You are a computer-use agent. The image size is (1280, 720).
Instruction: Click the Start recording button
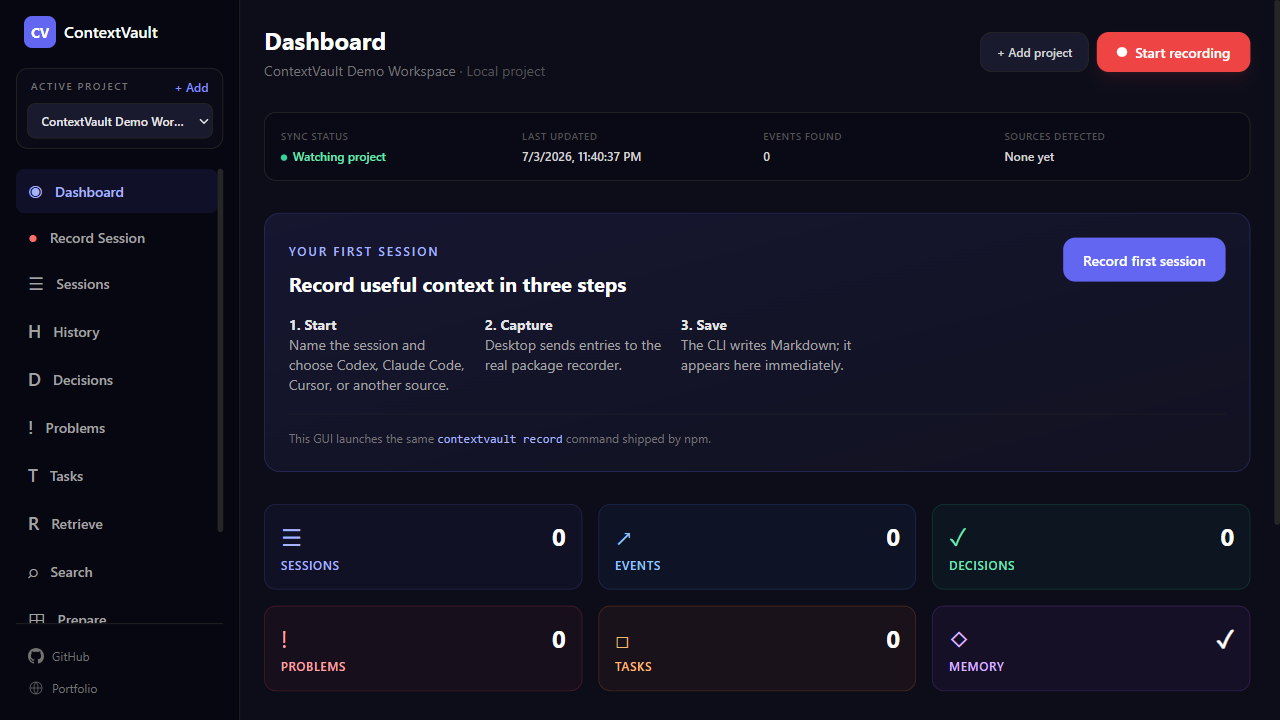click(1173, 52)
